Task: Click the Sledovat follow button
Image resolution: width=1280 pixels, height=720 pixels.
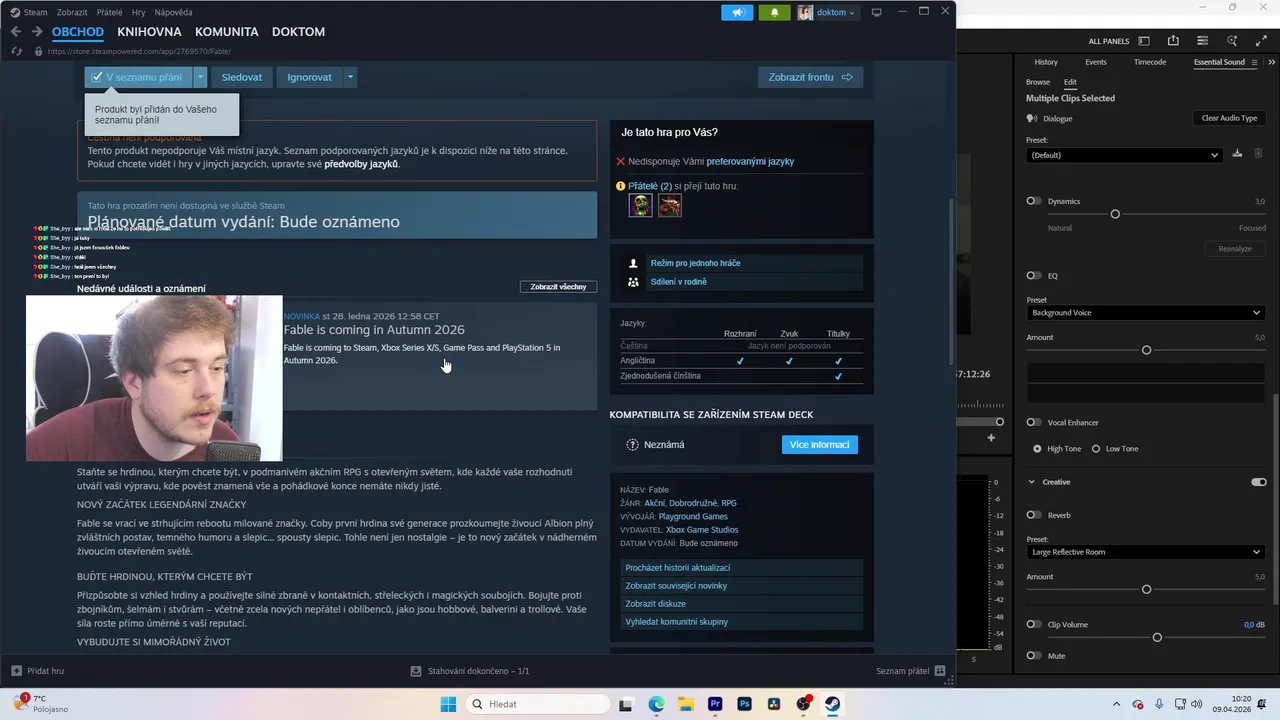Action: tap(242, 77)
